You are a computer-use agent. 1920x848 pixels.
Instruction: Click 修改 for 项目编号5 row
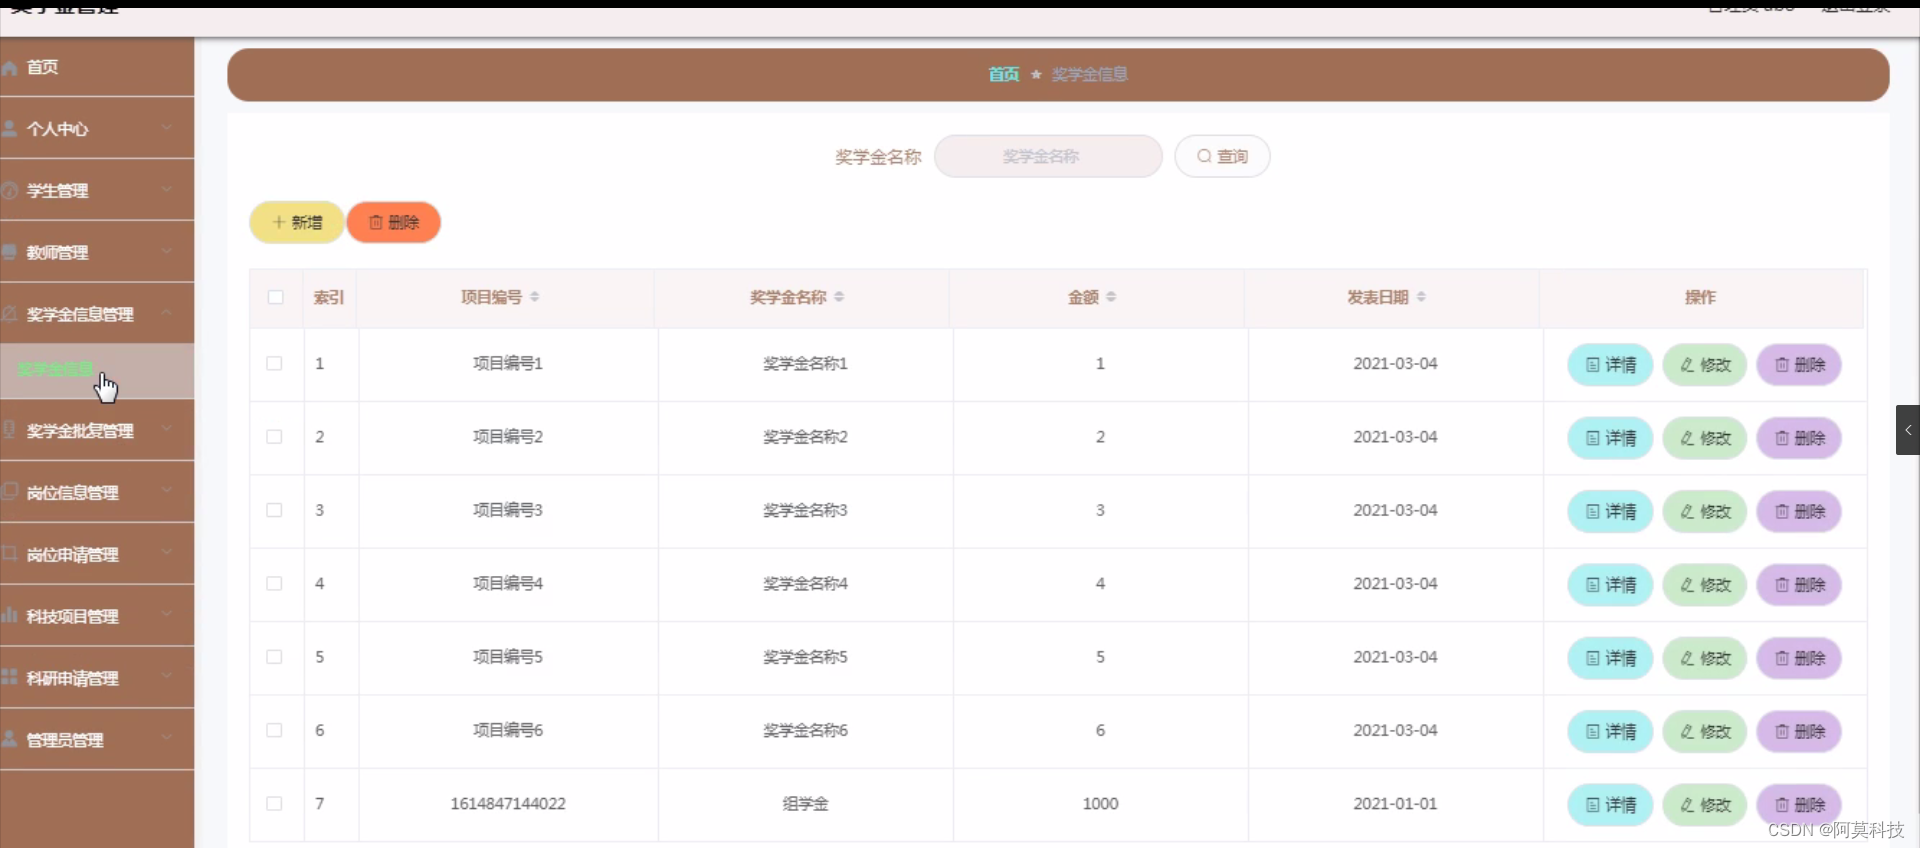pyautogui.click(x=1705, y=658)
